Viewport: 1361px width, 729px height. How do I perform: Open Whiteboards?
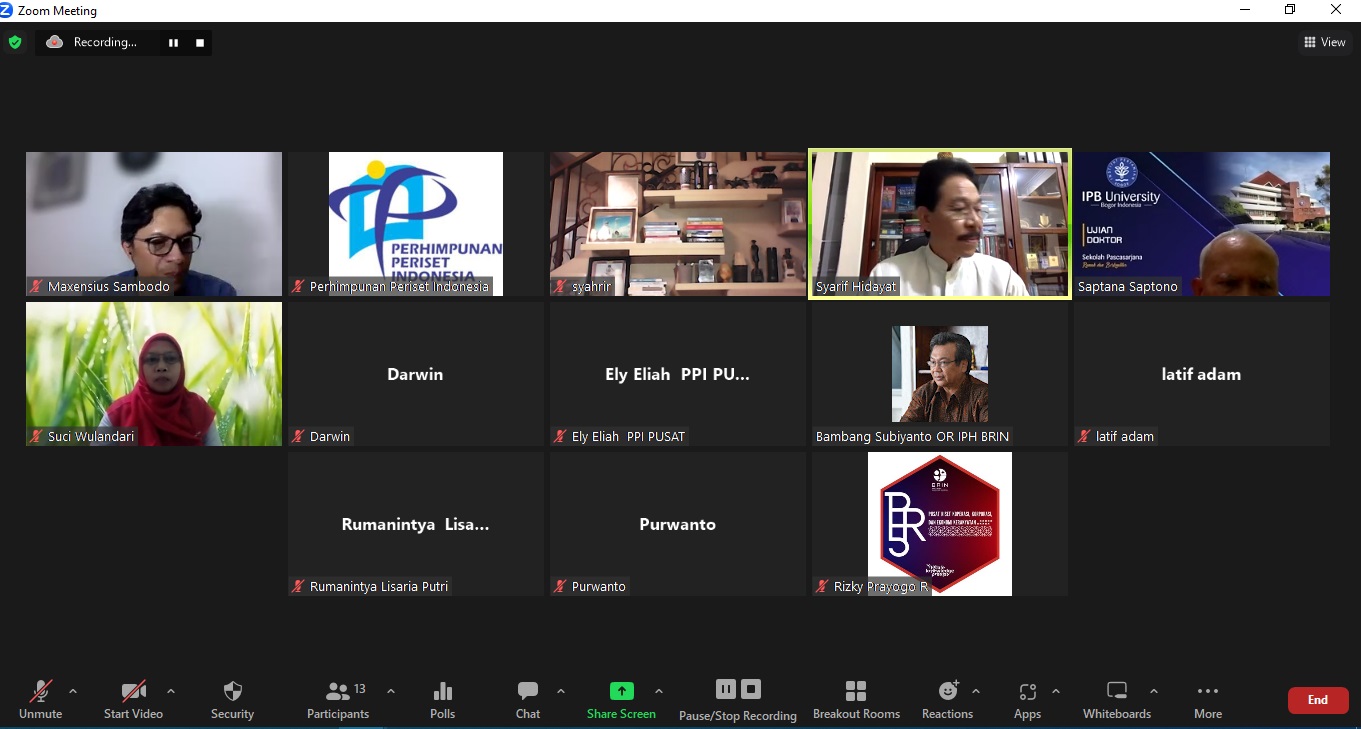pos(1117,699)
